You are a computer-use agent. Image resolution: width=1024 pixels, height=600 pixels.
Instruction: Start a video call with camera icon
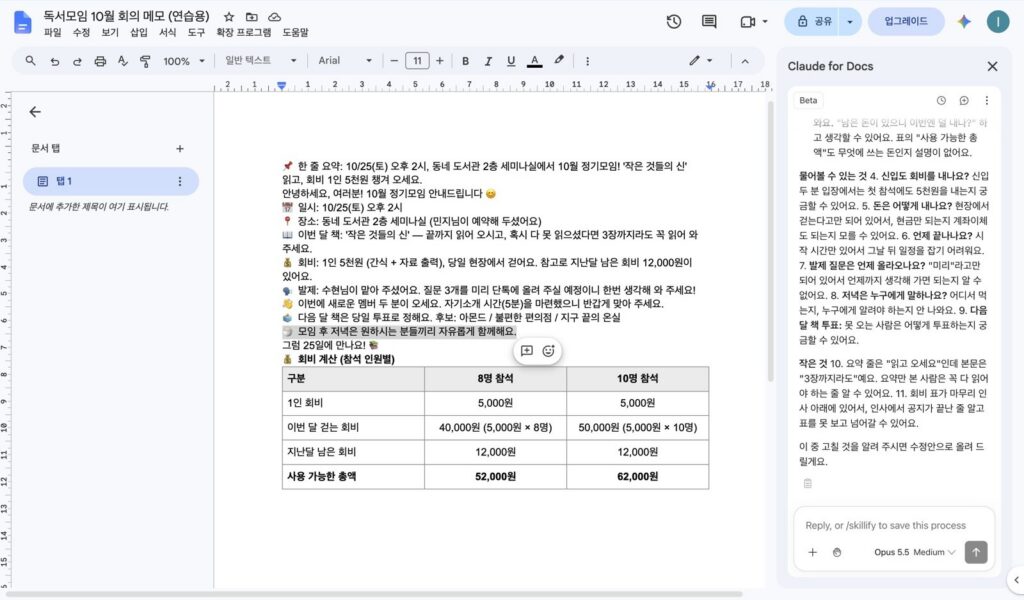[748, 22]
